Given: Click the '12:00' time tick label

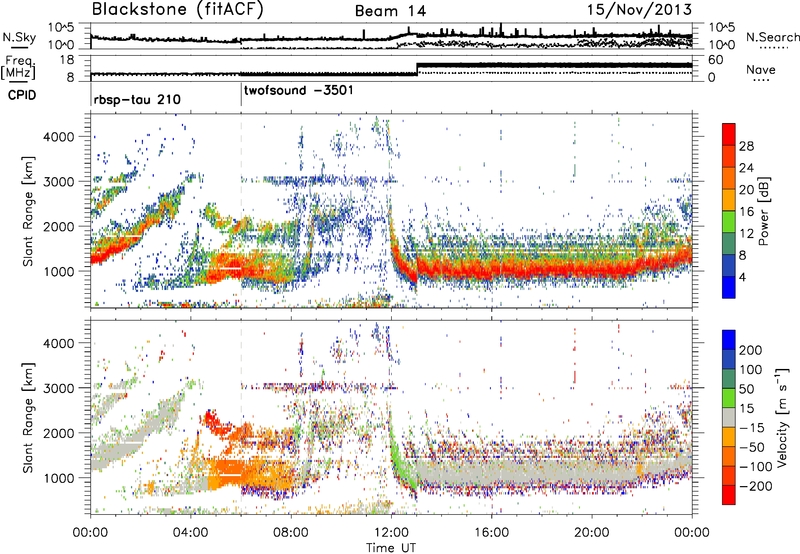Looking at the screenshot, I should pos(391,533).
